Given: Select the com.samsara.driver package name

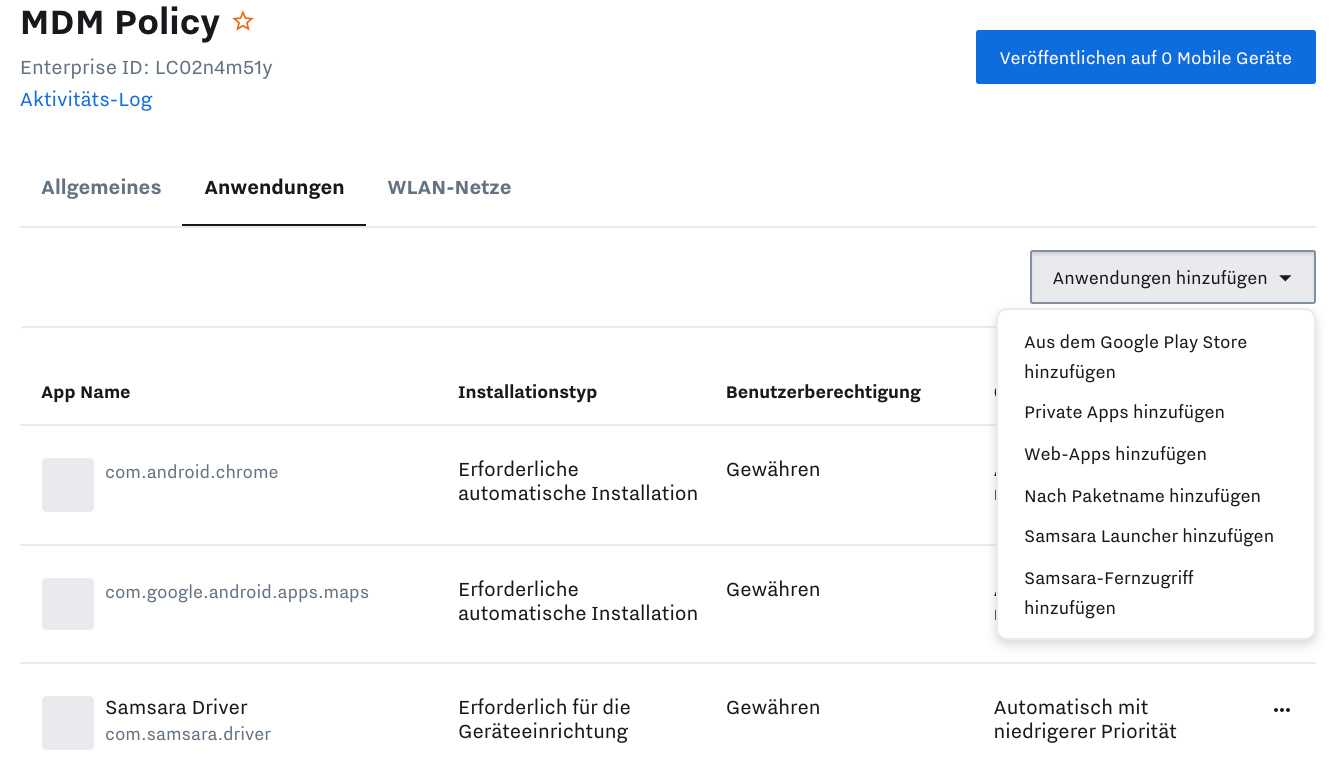Looking at the screenshot, I should 188,734.
